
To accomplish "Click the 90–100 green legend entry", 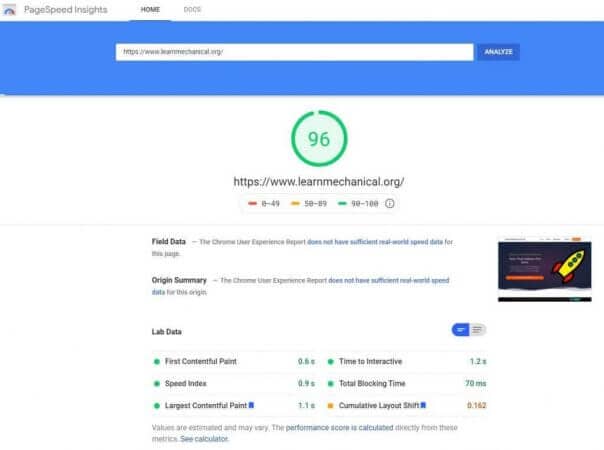I will (358, 203).
